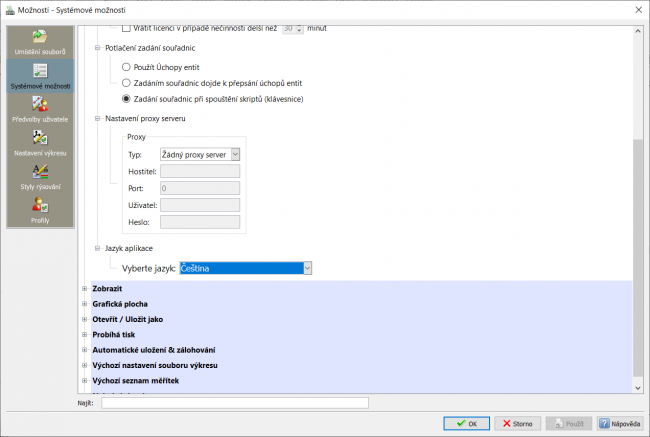Viewport: 650px width, 437px height.
Task: Click the Najít search field
Action: pos(235,403)
